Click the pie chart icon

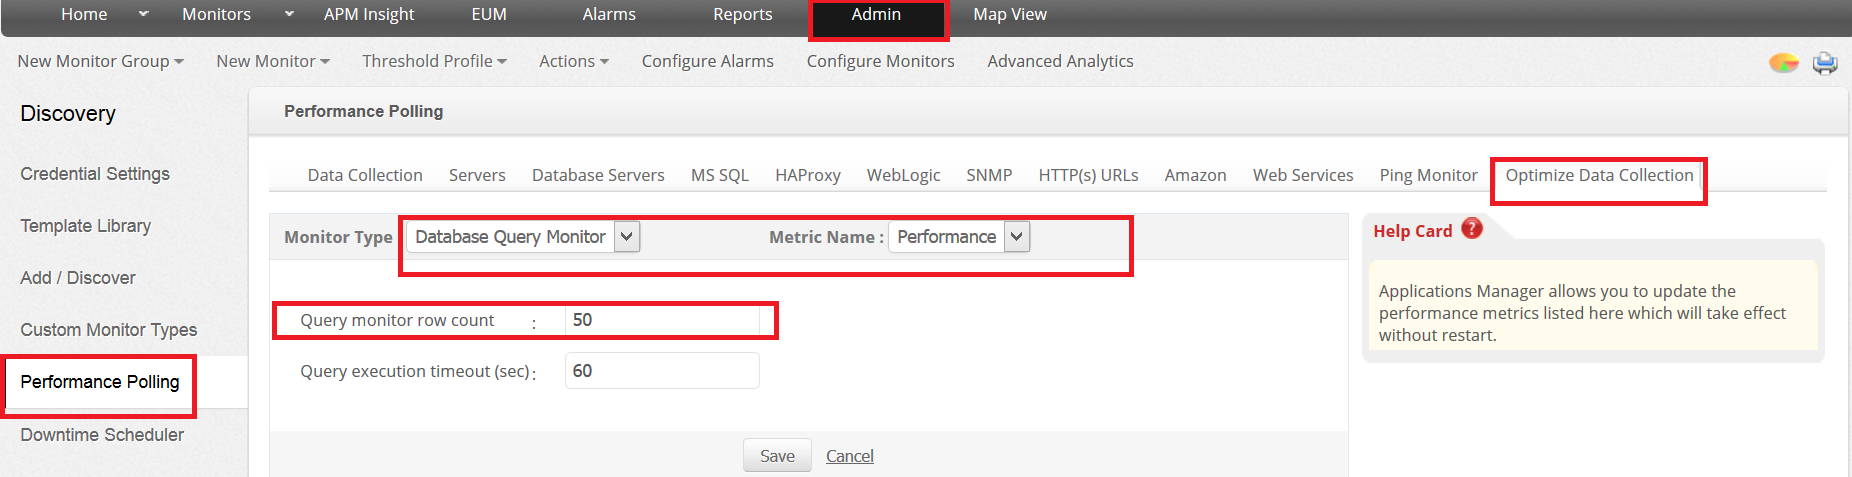(1783, 63)
